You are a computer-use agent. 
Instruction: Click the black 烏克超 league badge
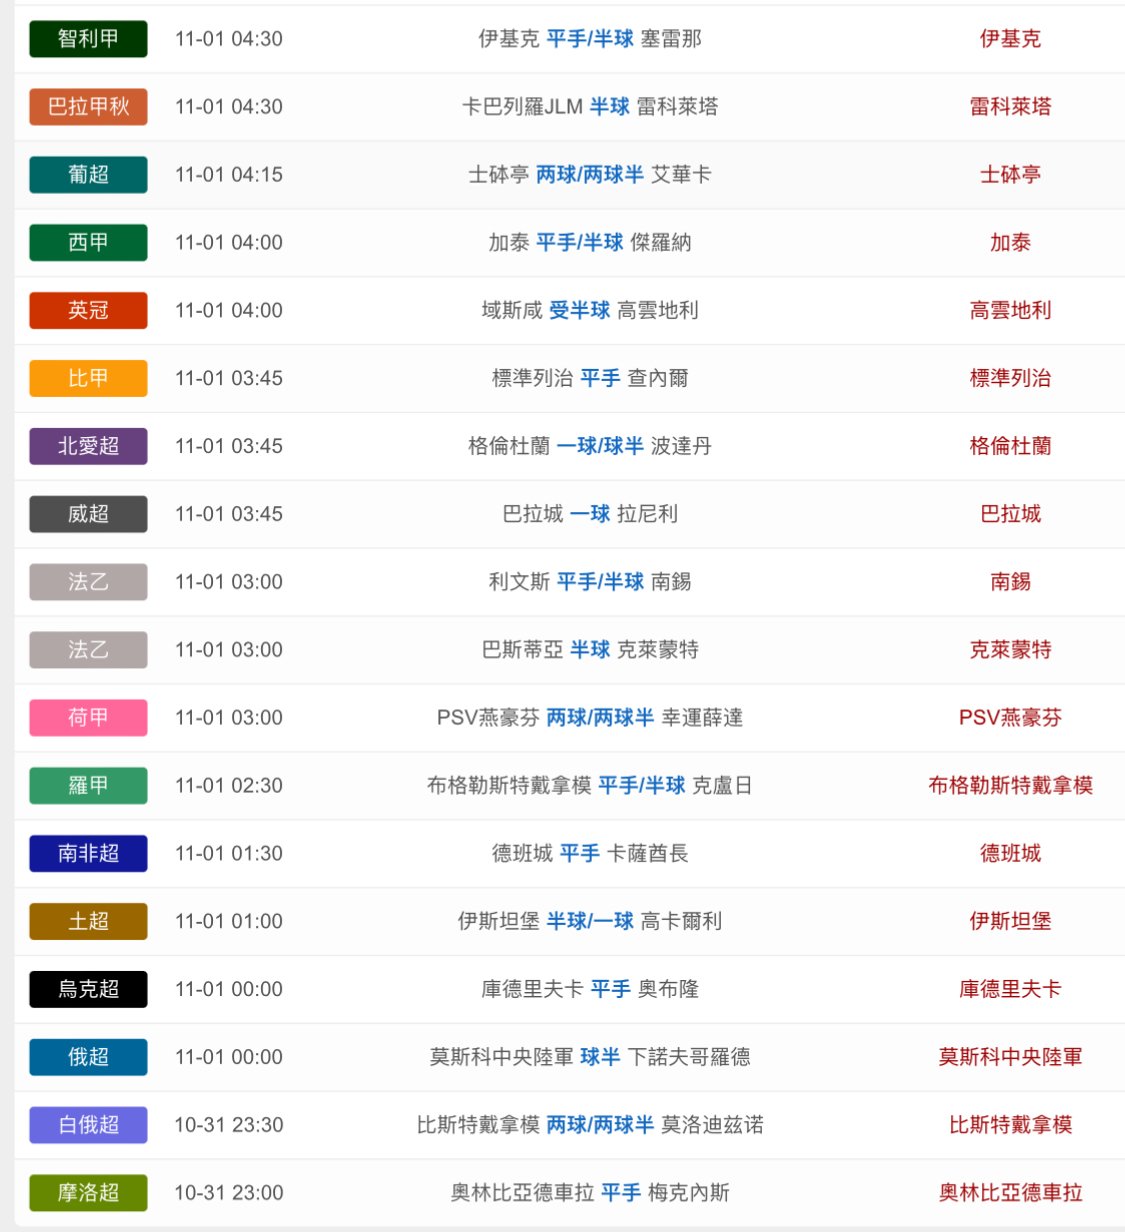[x=88, y=990]
